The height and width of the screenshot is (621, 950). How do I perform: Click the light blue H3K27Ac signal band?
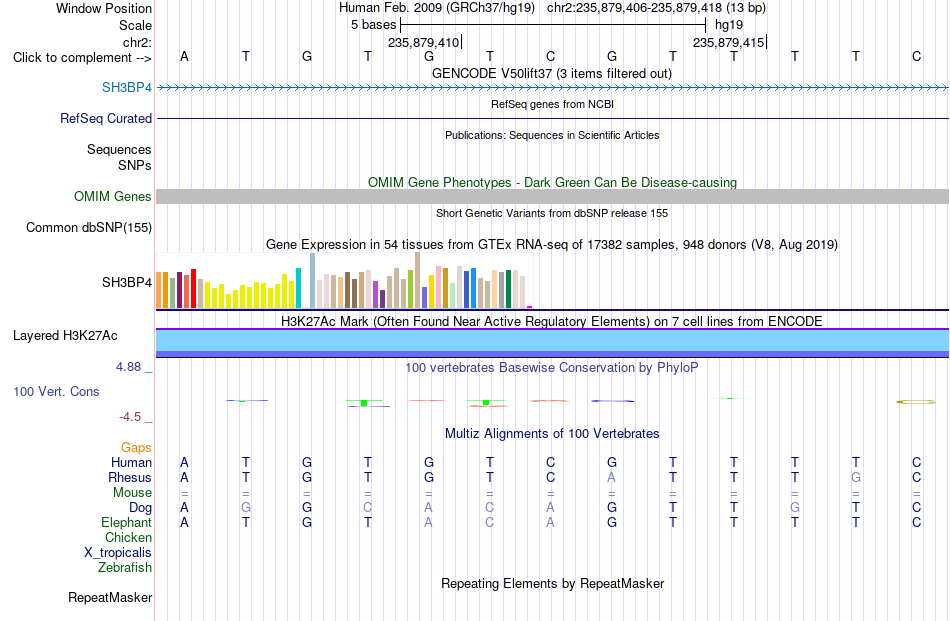click(552, 340)
